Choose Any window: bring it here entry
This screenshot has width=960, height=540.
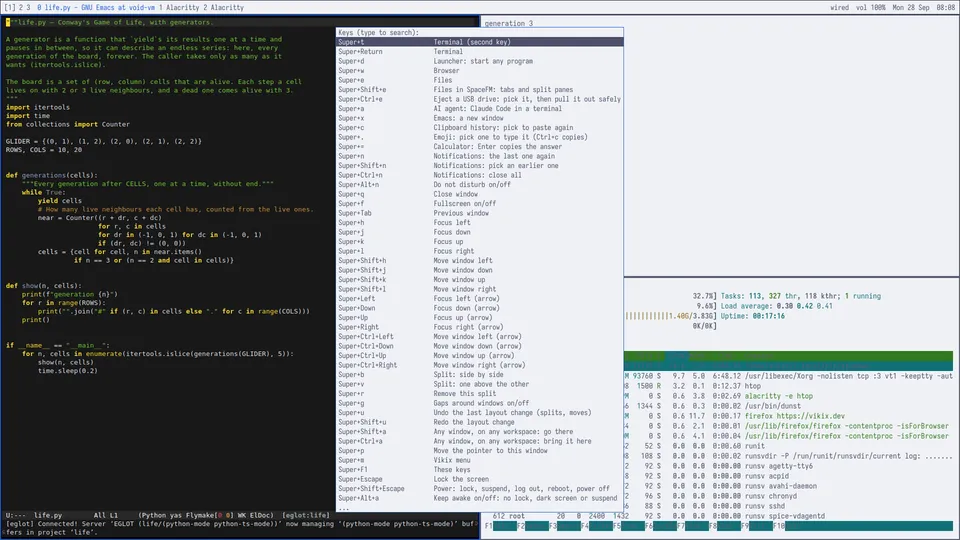click(480, 441)
